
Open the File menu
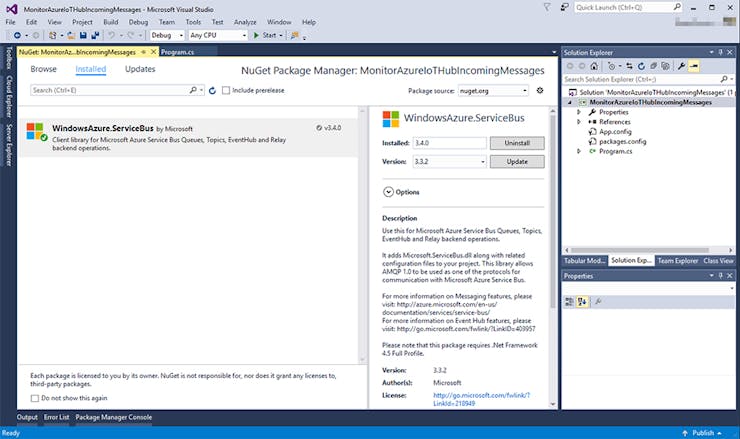tap(10, 22)
